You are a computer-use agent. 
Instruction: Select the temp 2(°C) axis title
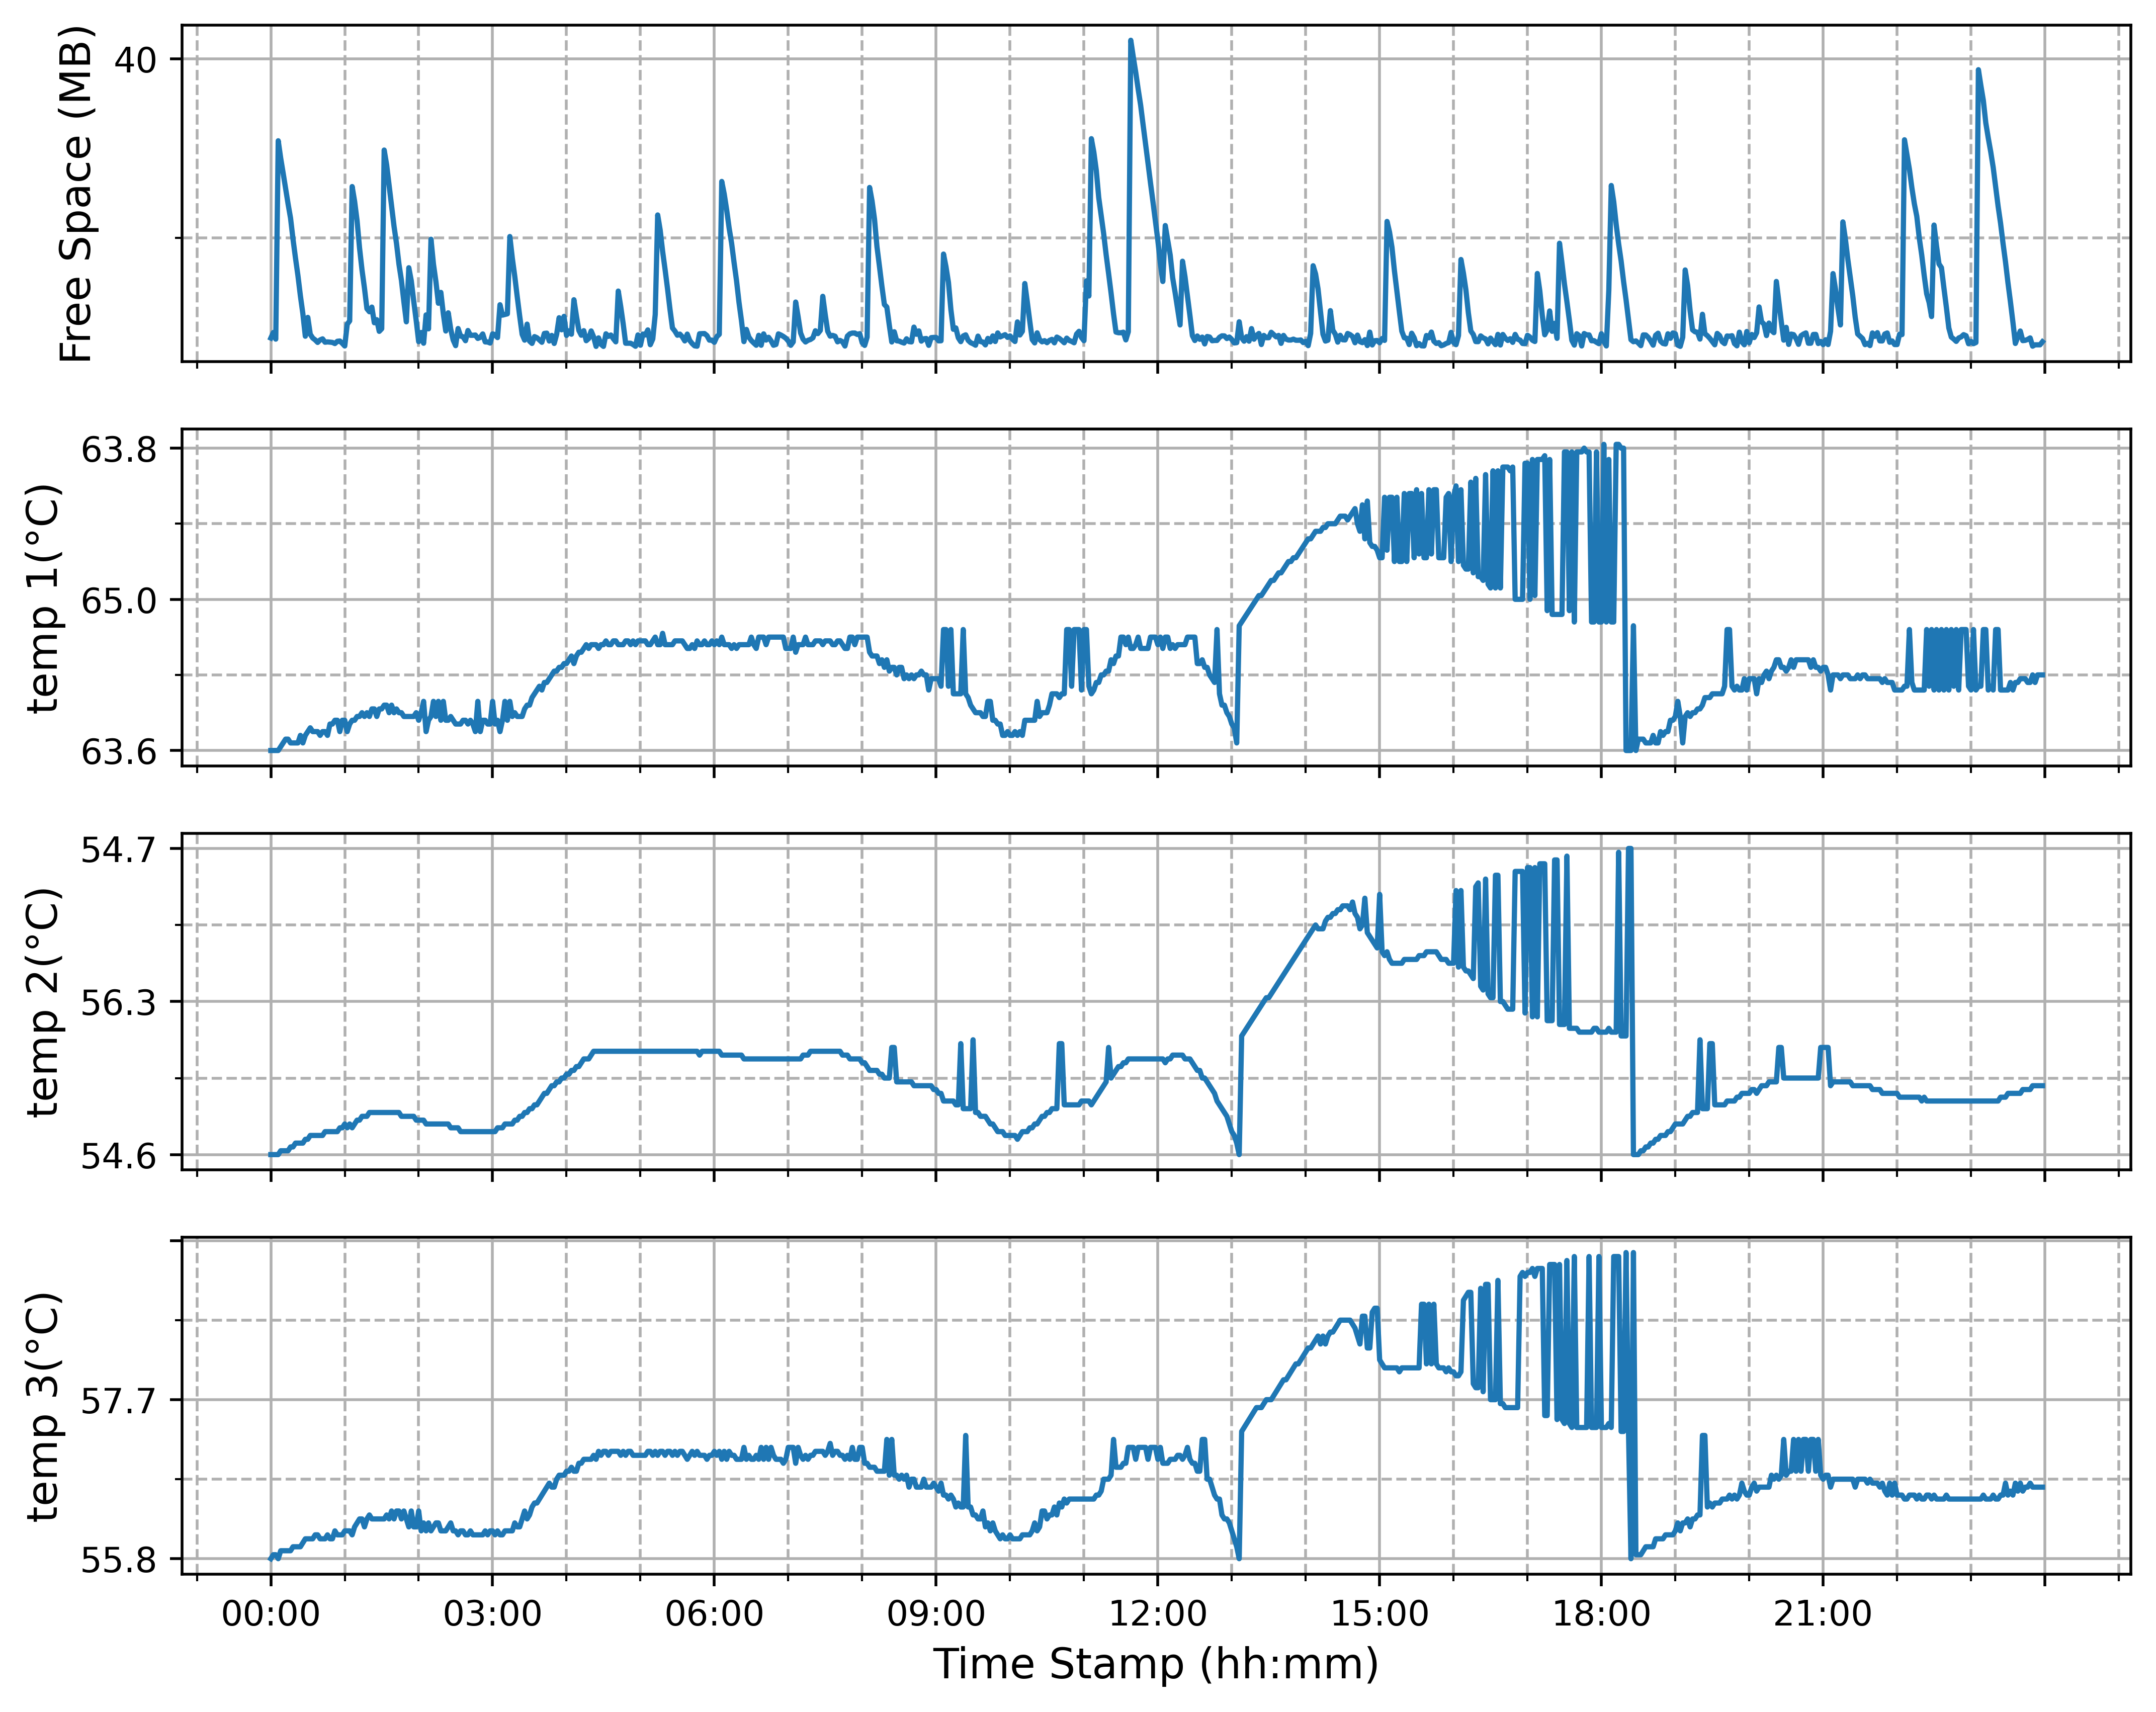[x=45, y=1002]
